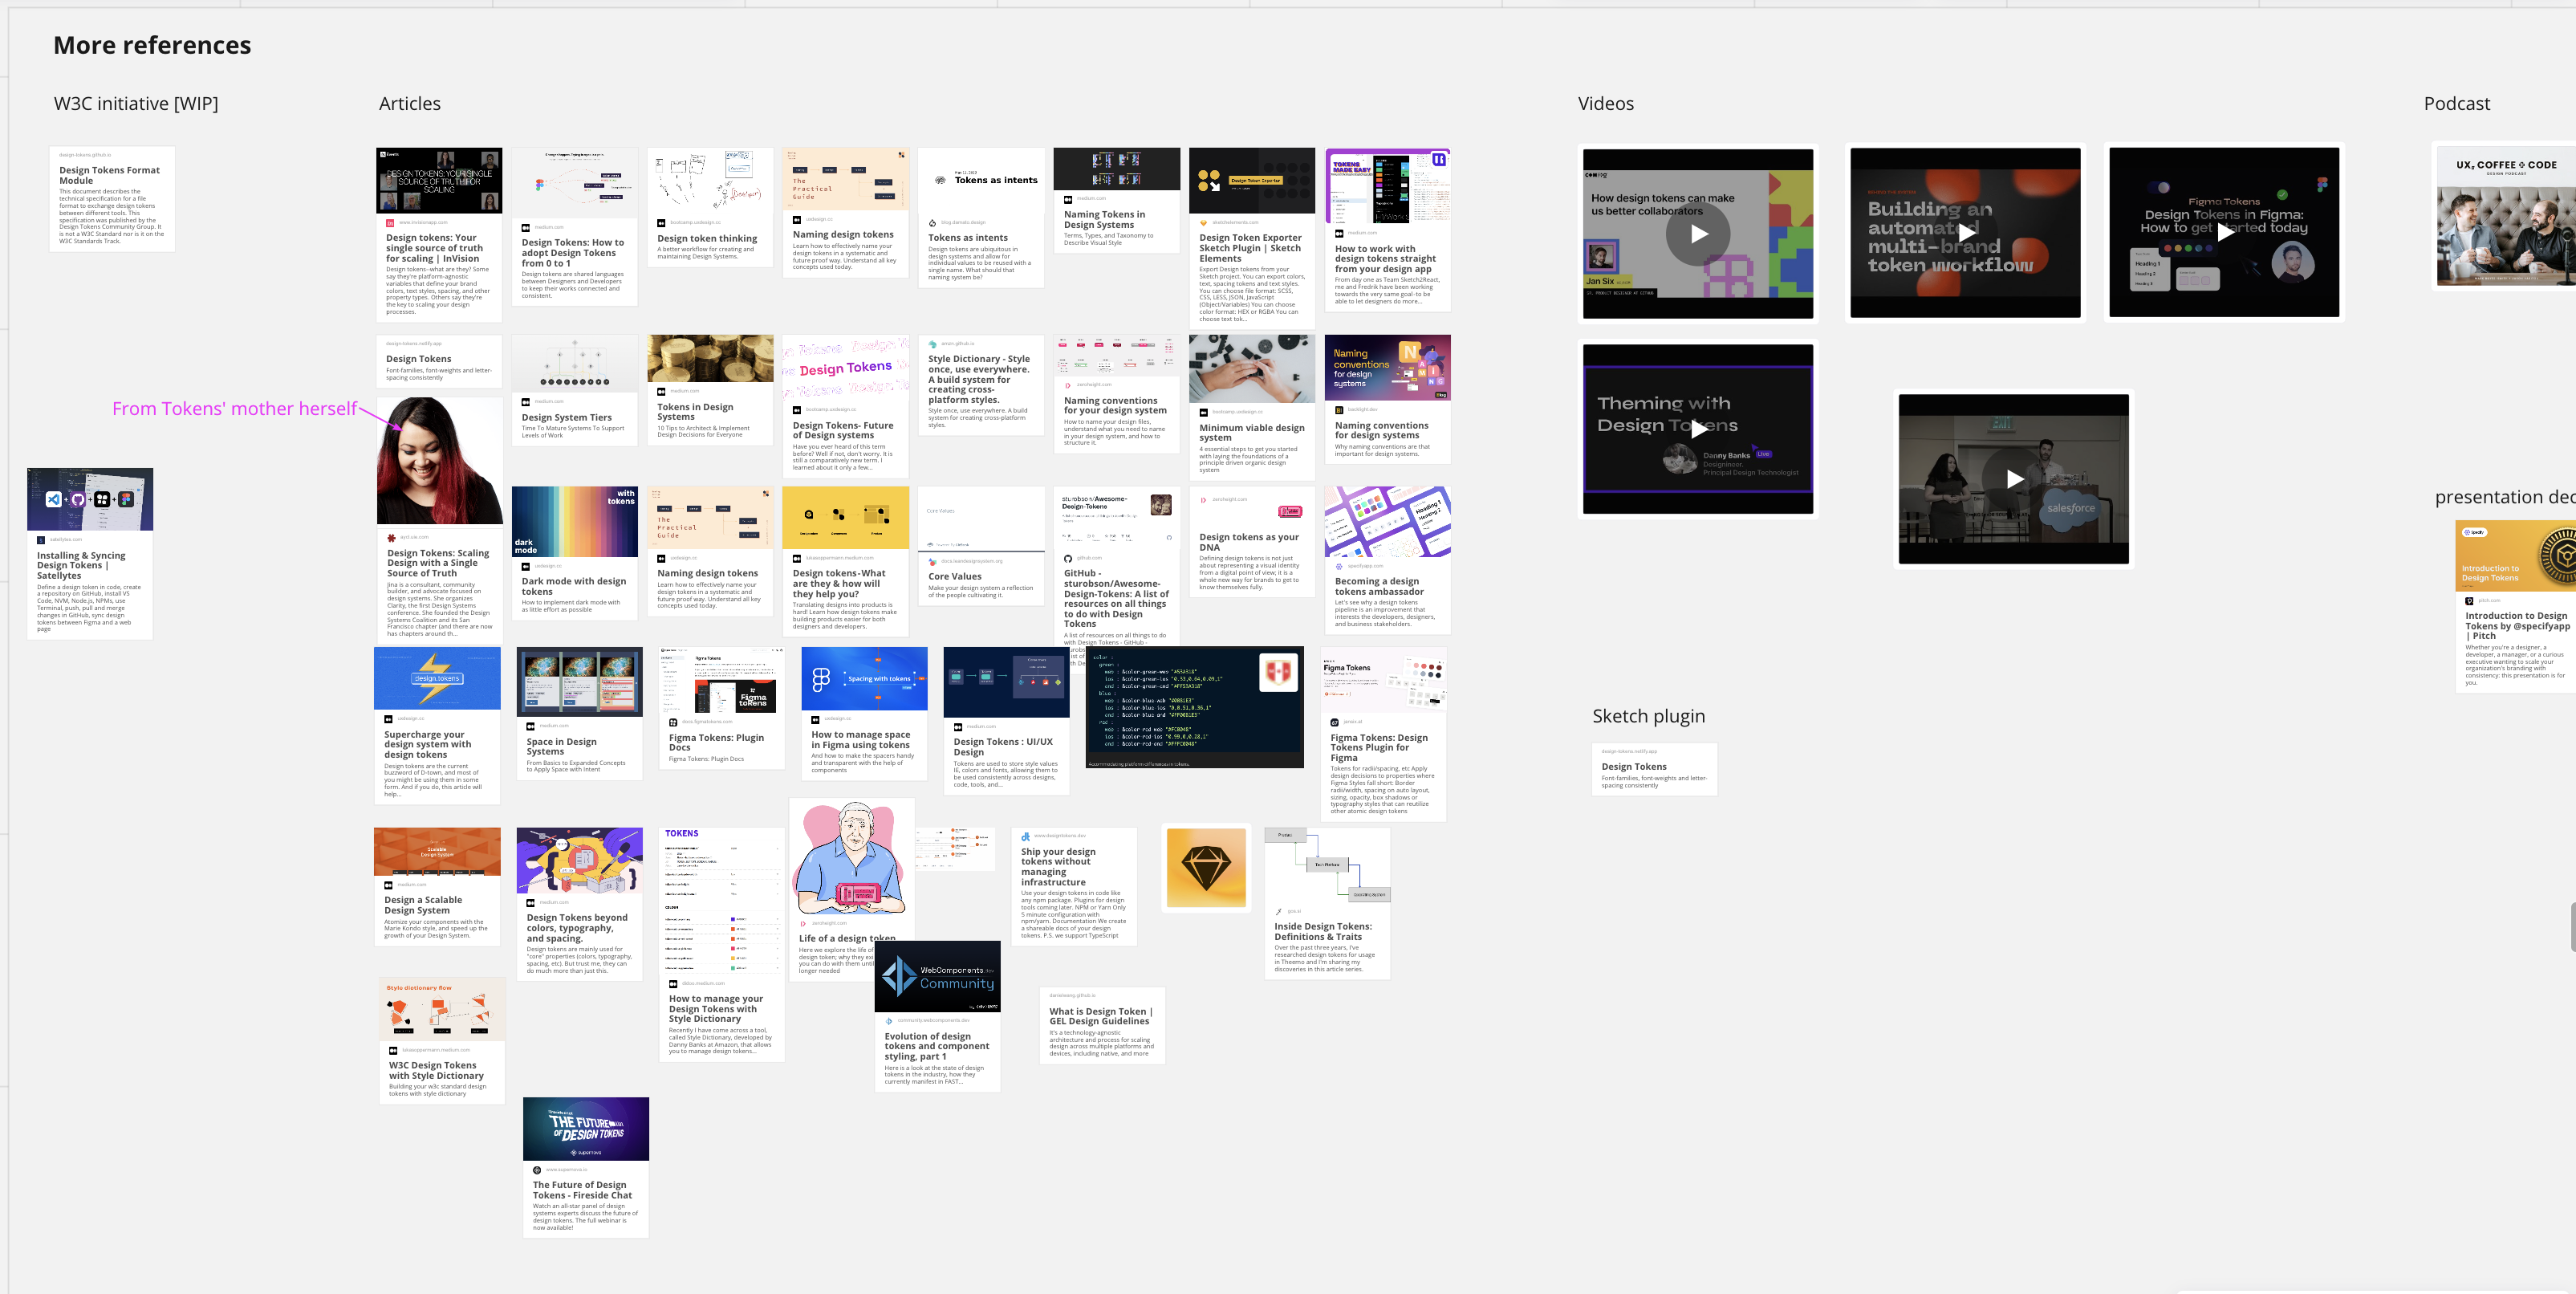Screen dimensions: 2576x1294
Task: Open "Design Tokens : UI/UX Design" card
Action: pyautogui.click(x=1007, y=721)
